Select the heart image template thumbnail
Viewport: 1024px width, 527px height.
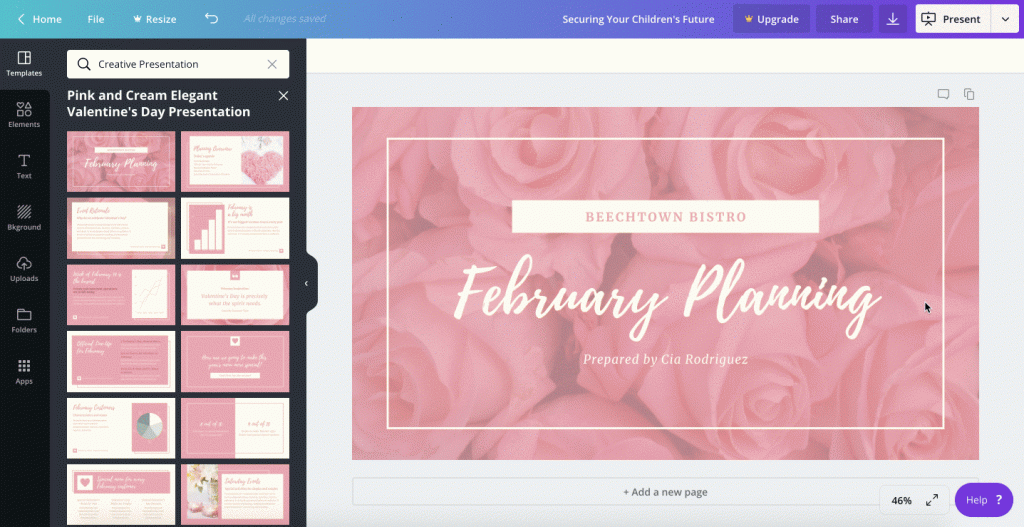[235, 161]
